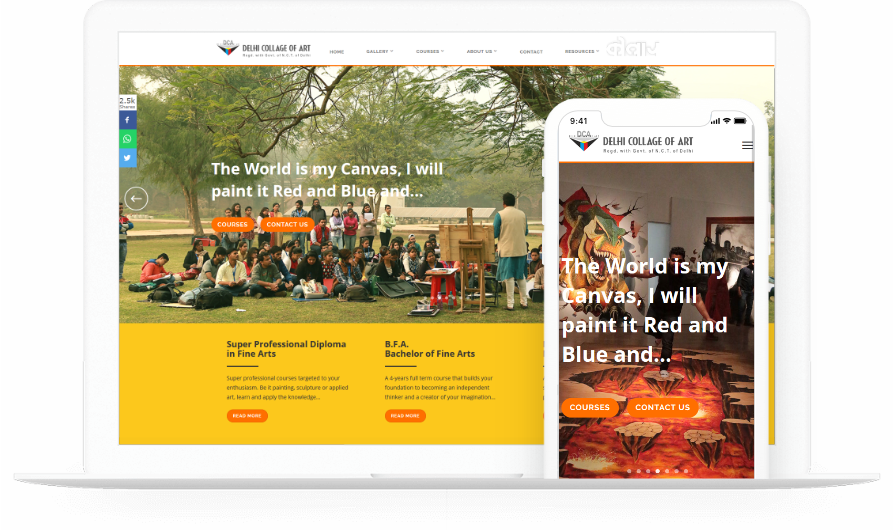This screenshot has height=530, width=893.
Task: Open the Home menu item
Action: coord(337,52)
